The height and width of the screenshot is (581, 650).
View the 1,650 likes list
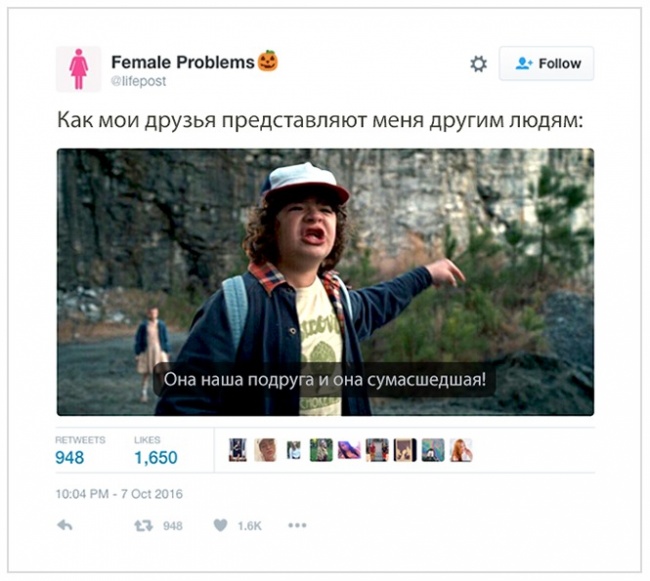tap(156, 450)
